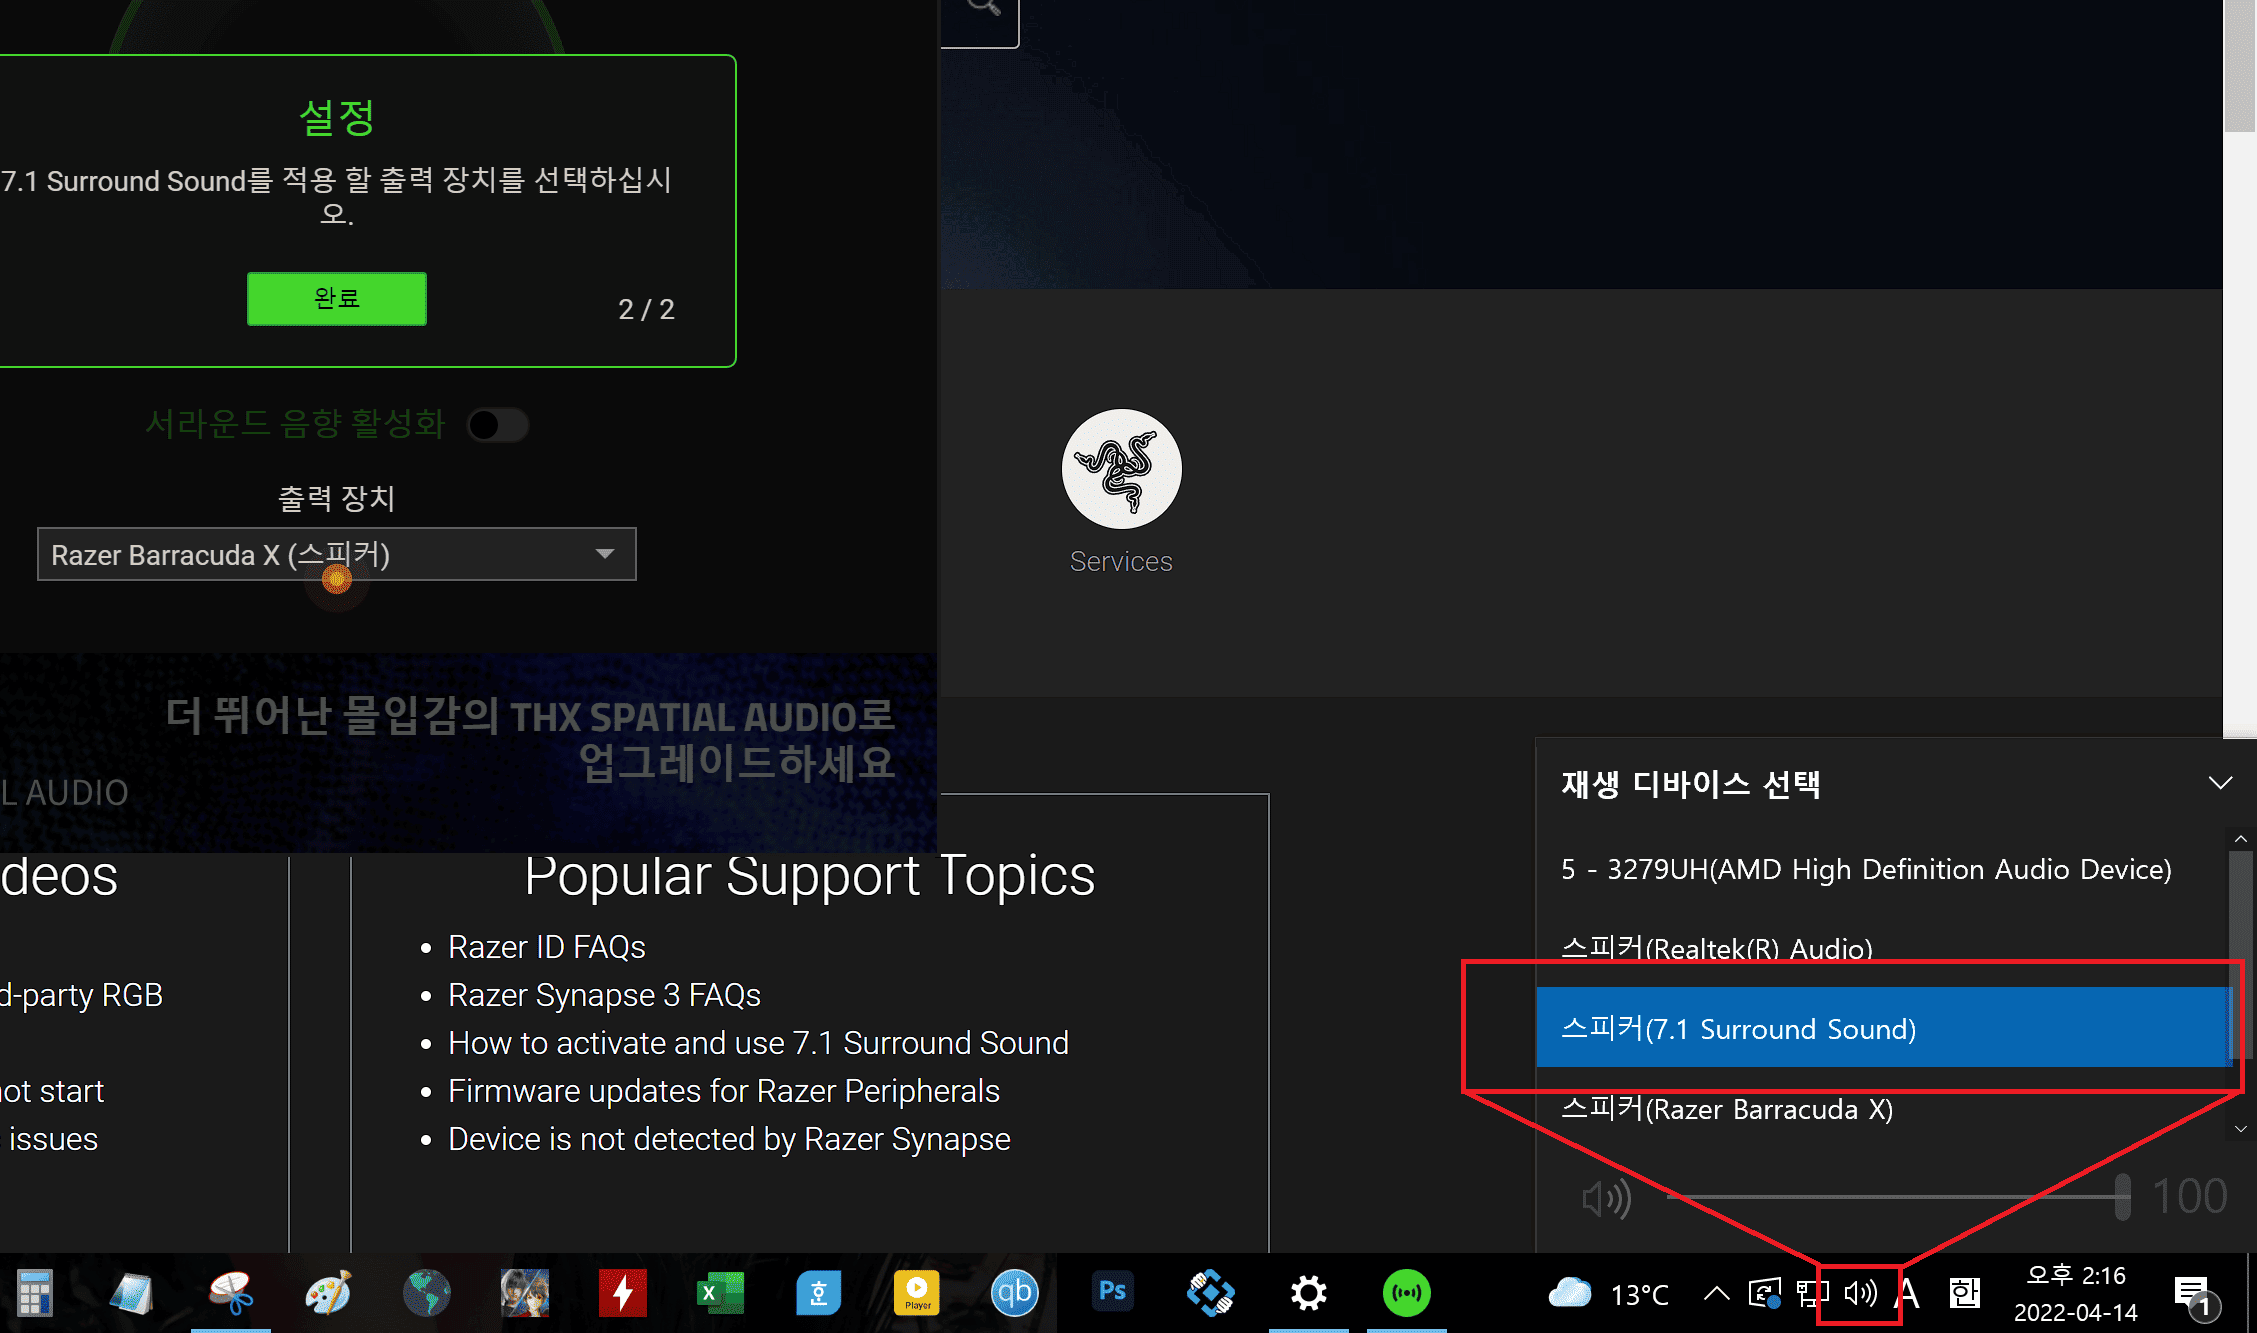Select 스피커(Razer Barracuda X) playback device
2257x1333 pixels.
(x=1726, y=1109)
